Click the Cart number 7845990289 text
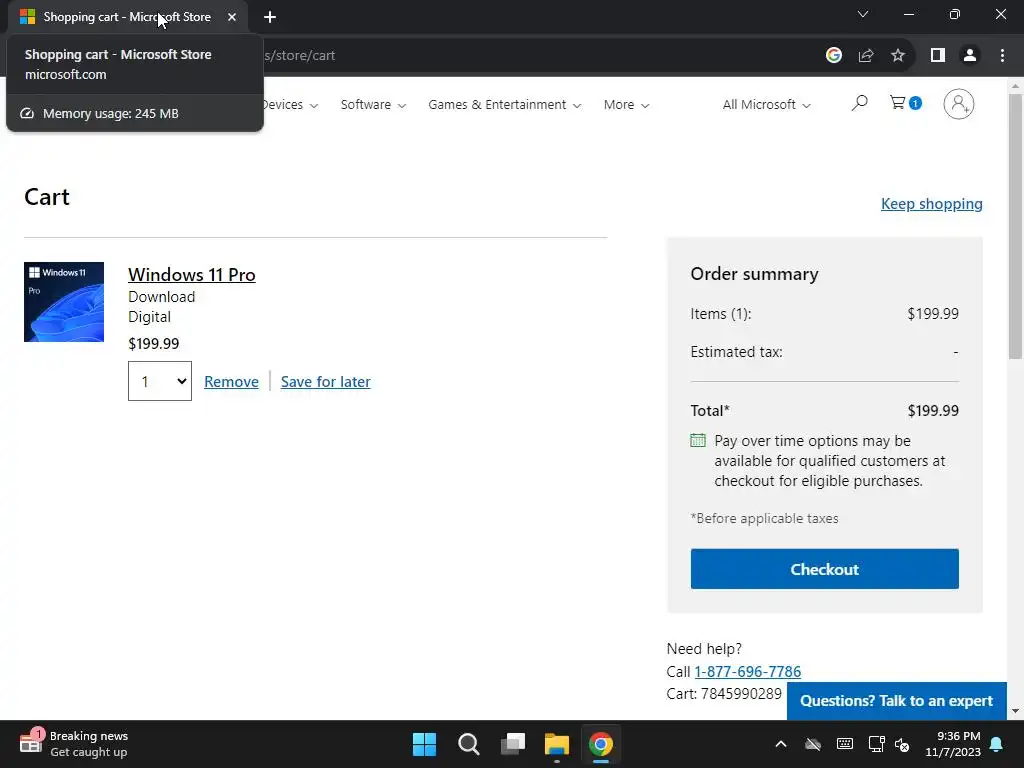The height and width of the screenshot is (768, 1024). pyautogui.click(x=724, y=694)
